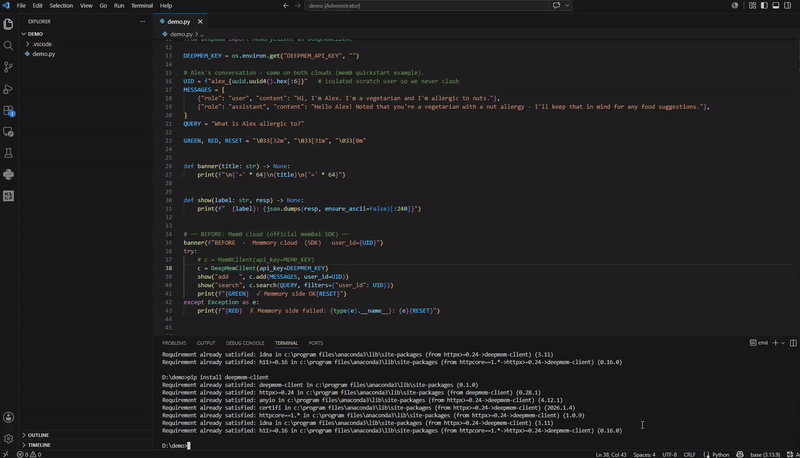Toggle the secondary side bar

coord(787,6)
